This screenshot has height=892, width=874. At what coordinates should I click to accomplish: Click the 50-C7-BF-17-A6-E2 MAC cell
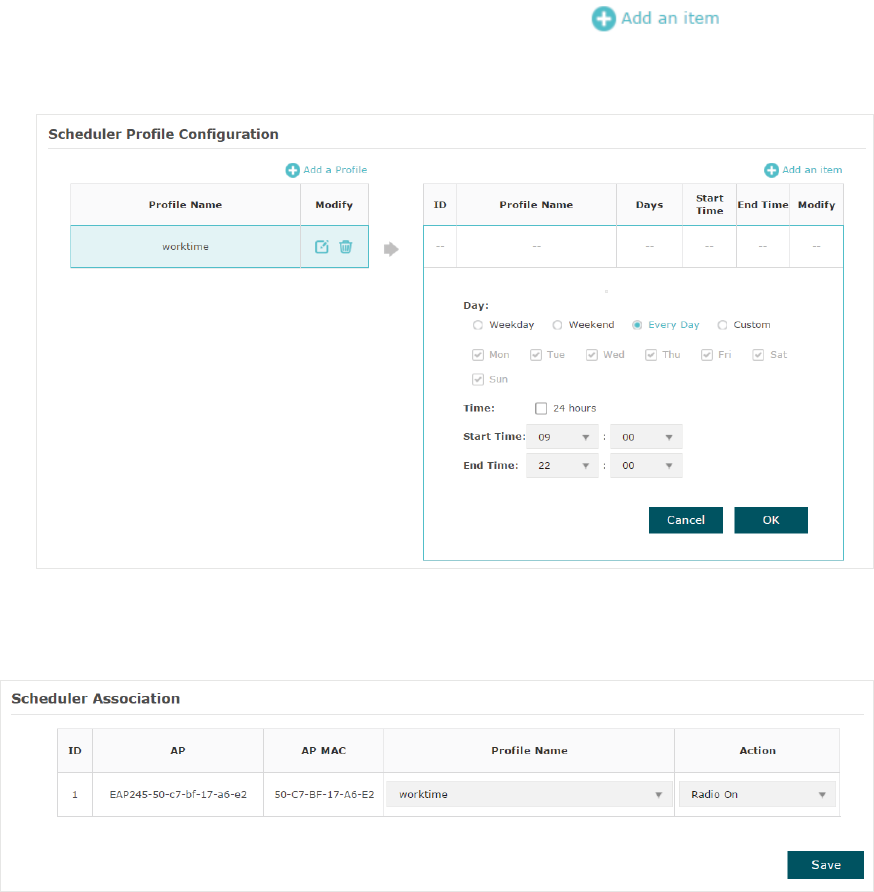click(324, 794)
